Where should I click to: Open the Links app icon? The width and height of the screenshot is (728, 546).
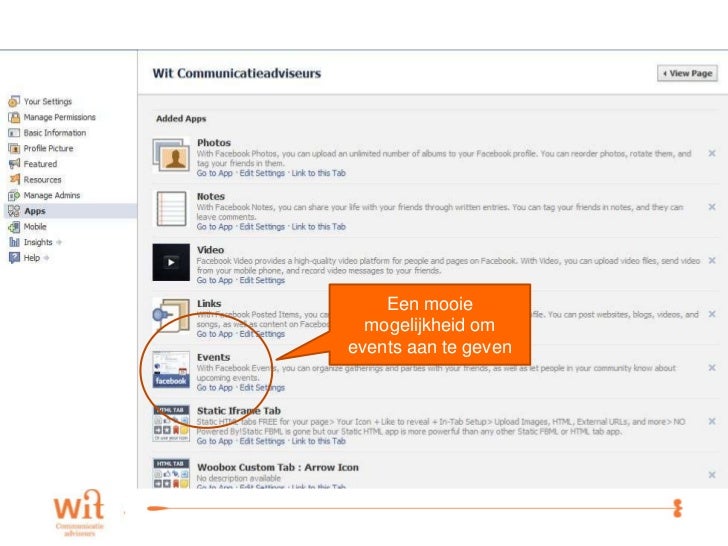[171, 316]
